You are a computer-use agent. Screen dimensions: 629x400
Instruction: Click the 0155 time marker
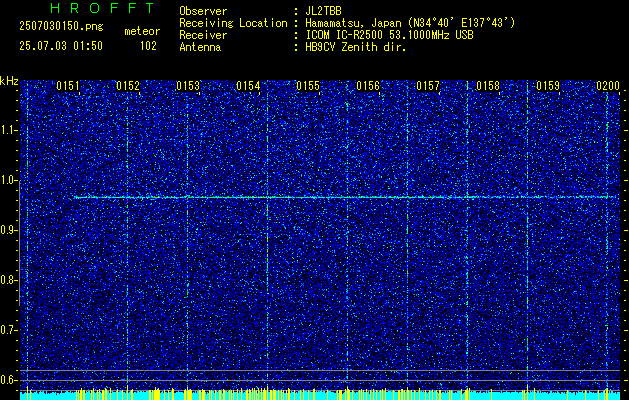point(308,86)
